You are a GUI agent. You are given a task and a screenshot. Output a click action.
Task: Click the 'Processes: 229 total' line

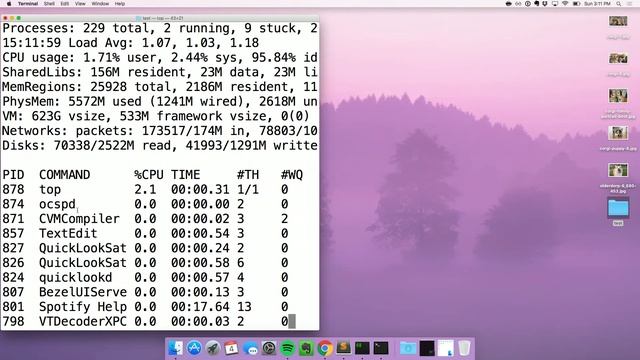160,28
